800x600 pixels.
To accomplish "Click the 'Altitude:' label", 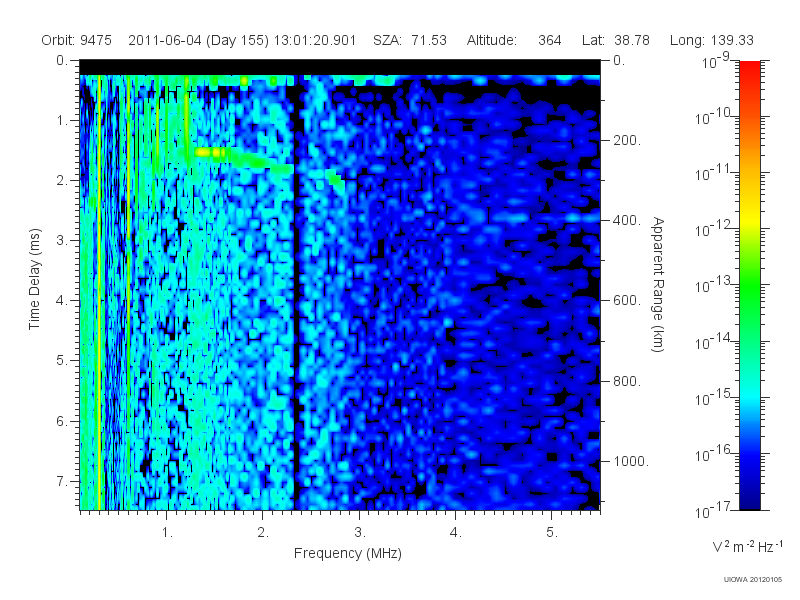I will (492, 40).
